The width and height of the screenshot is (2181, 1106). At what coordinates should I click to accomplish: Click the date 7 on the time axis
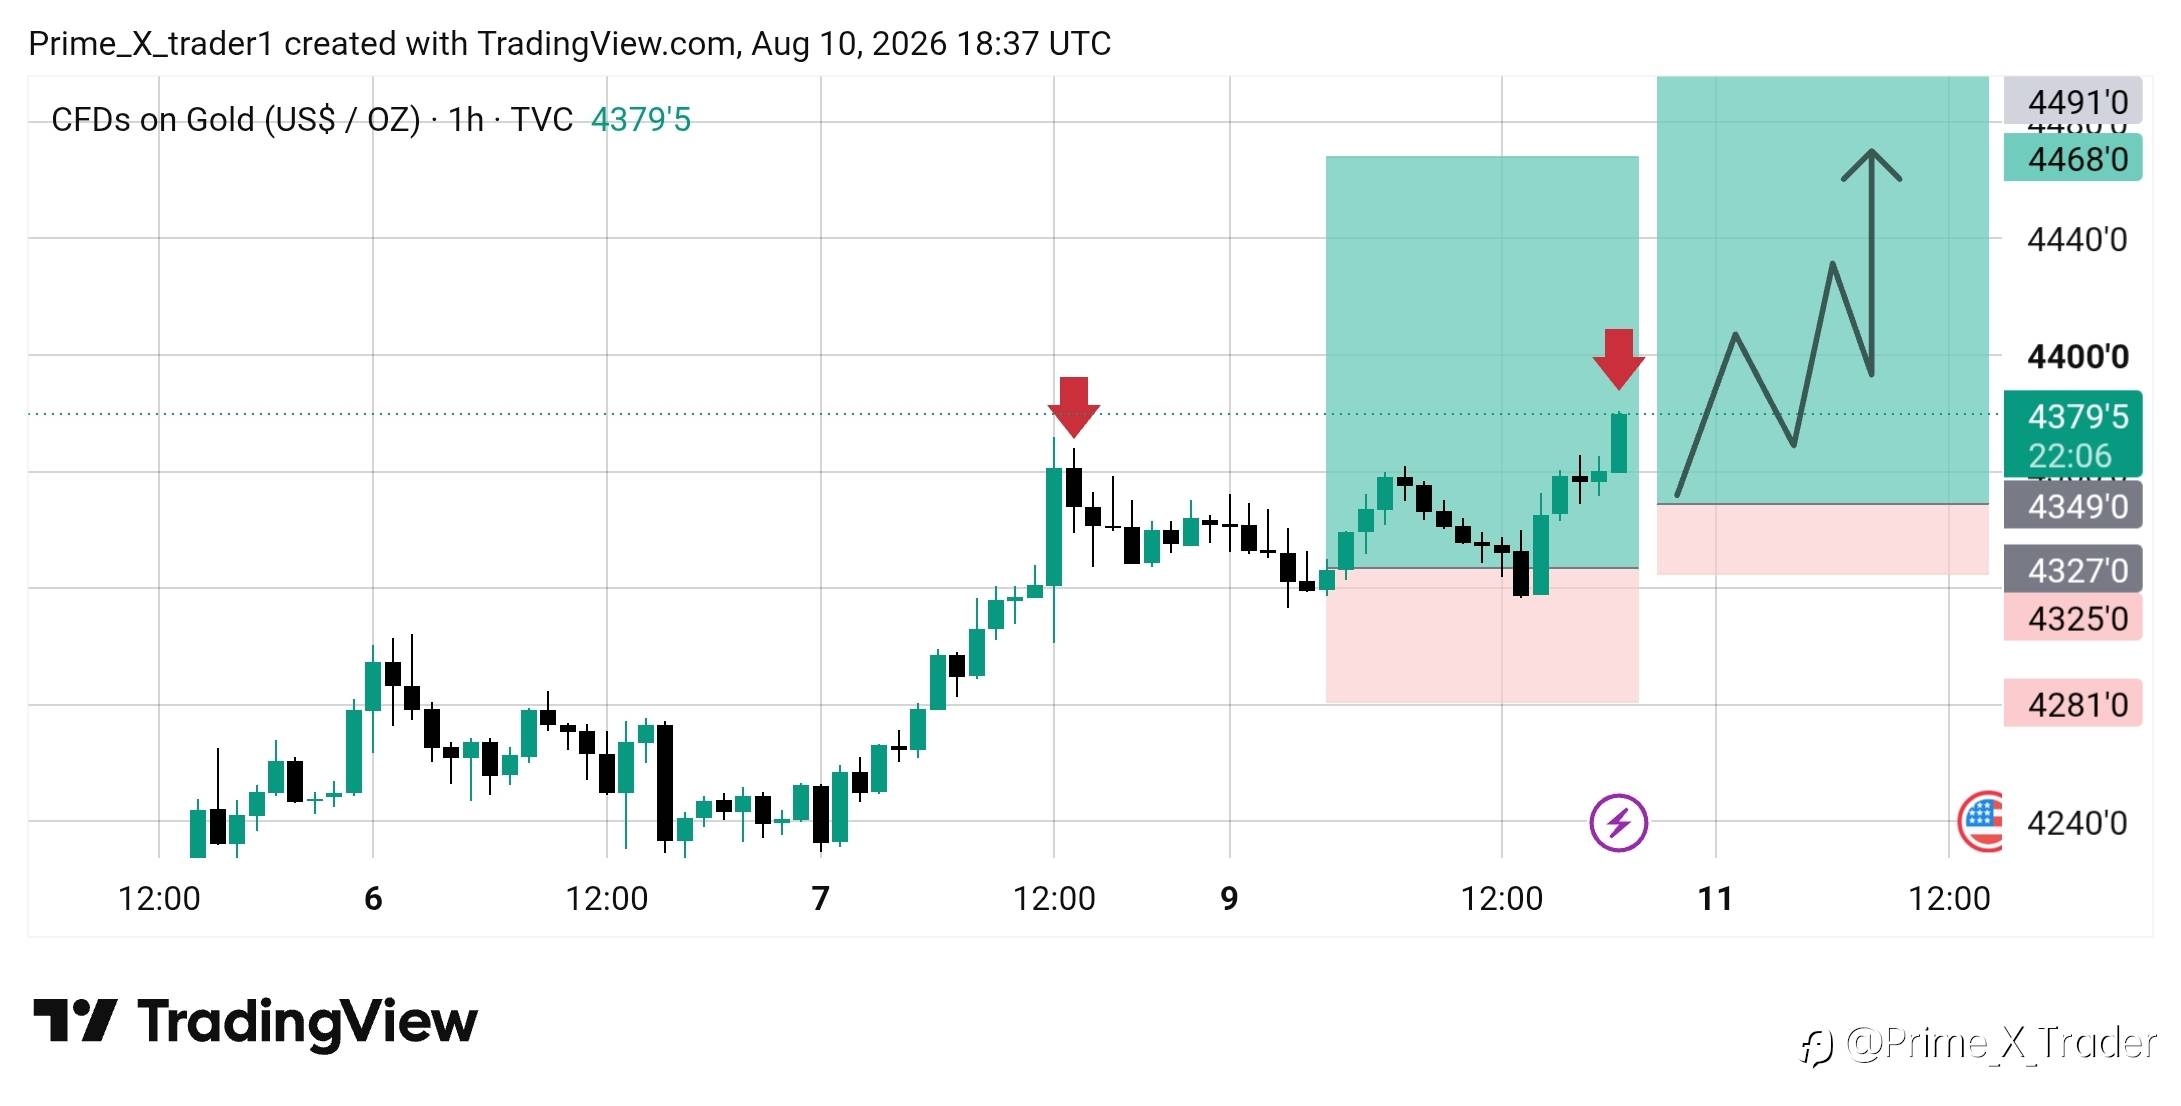[x=820, y=898]
